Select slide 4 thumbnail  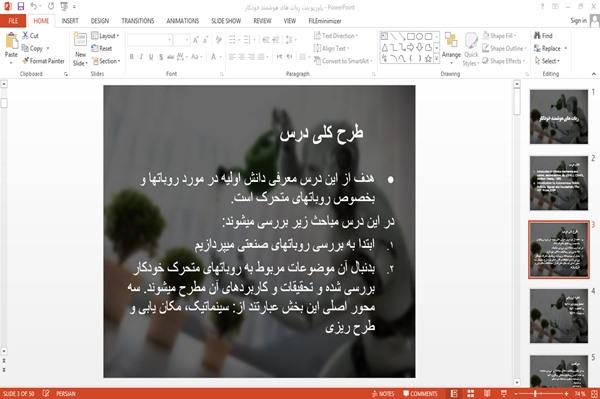tap(559, 316)
